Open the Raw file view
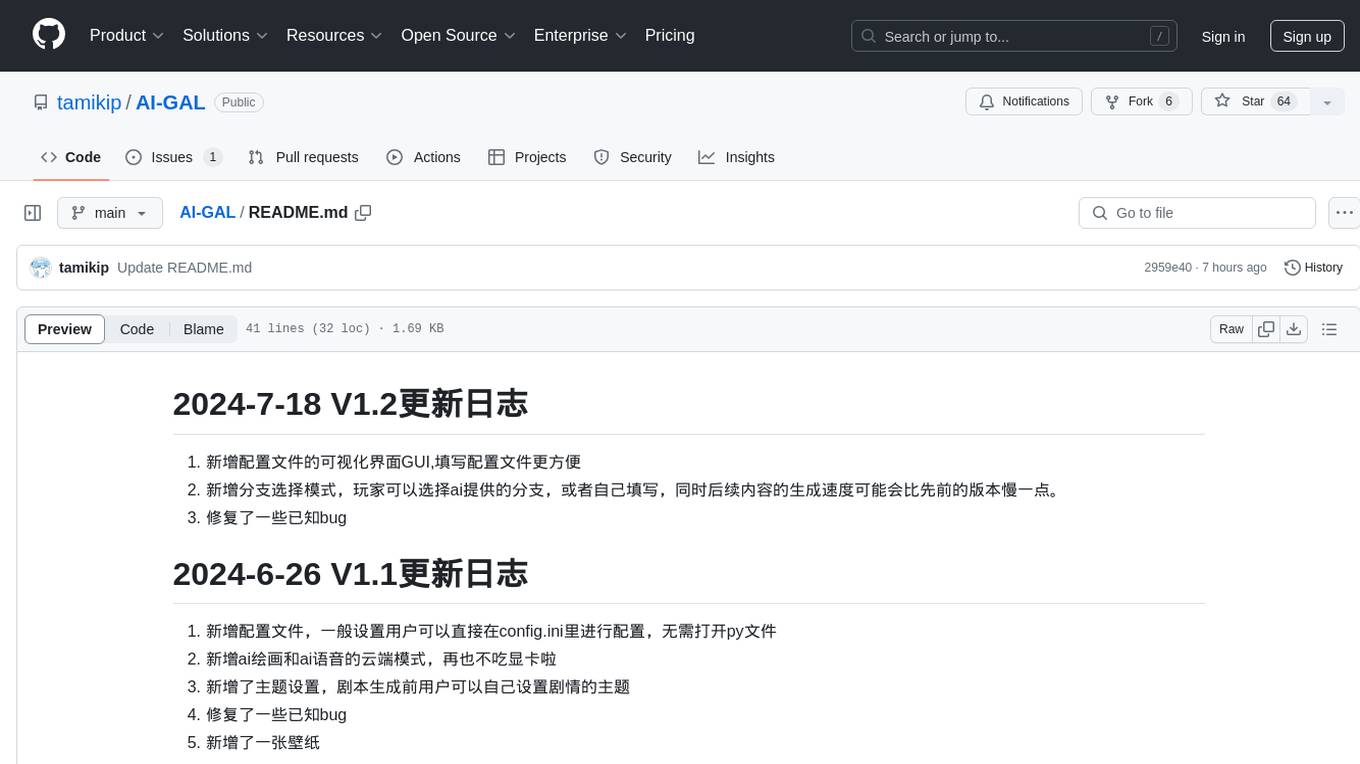The width and height of the screenshot is (1360, 764). coord(1231,329)
